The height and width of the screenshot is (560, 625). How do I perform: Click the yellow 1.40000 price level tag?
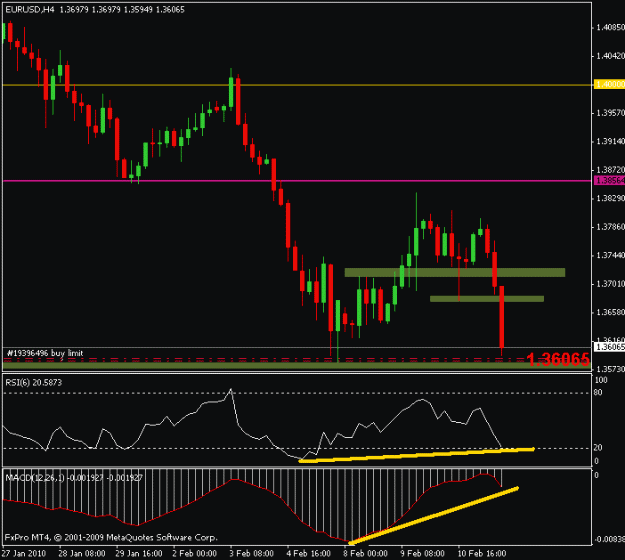[x=609, y=84]
